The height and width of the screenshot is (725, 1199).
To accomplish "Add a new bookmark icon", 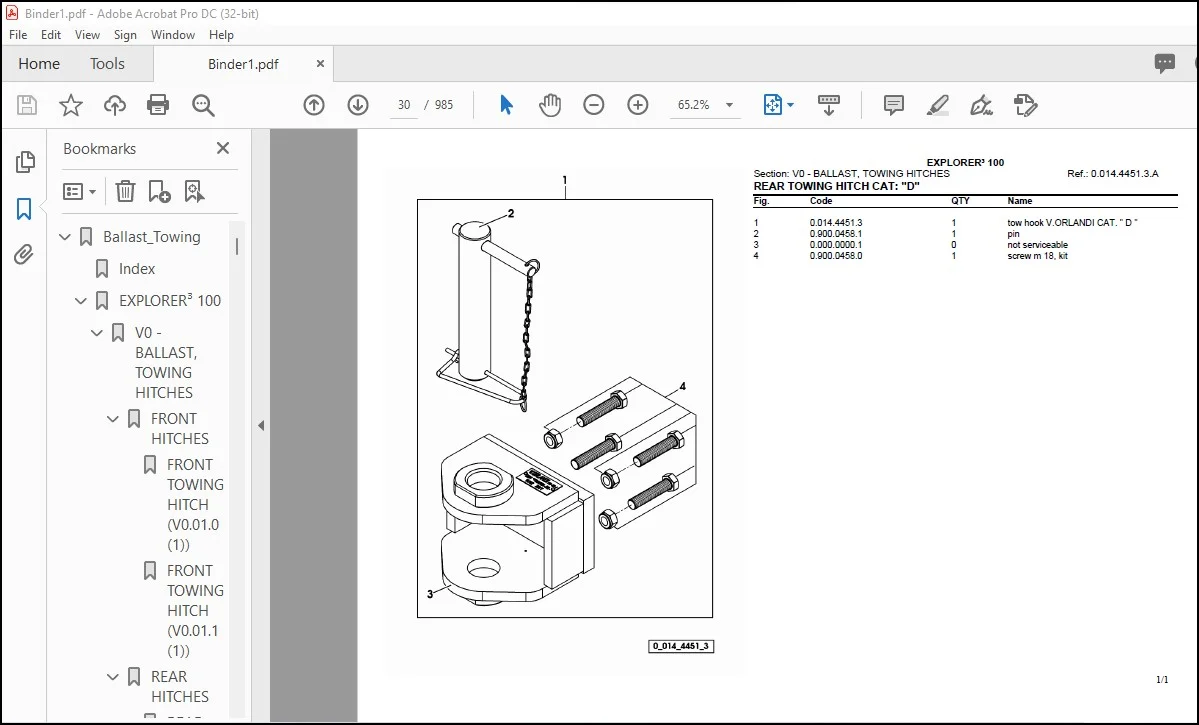I will click(x=159, y=191).
